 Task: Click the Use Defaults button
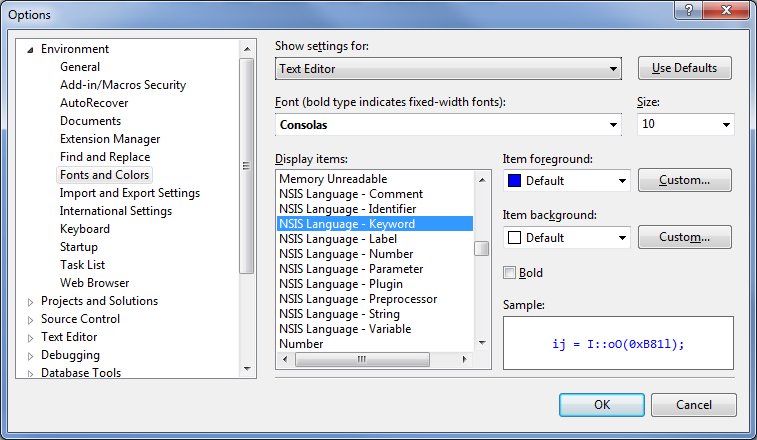click(685, 68)
